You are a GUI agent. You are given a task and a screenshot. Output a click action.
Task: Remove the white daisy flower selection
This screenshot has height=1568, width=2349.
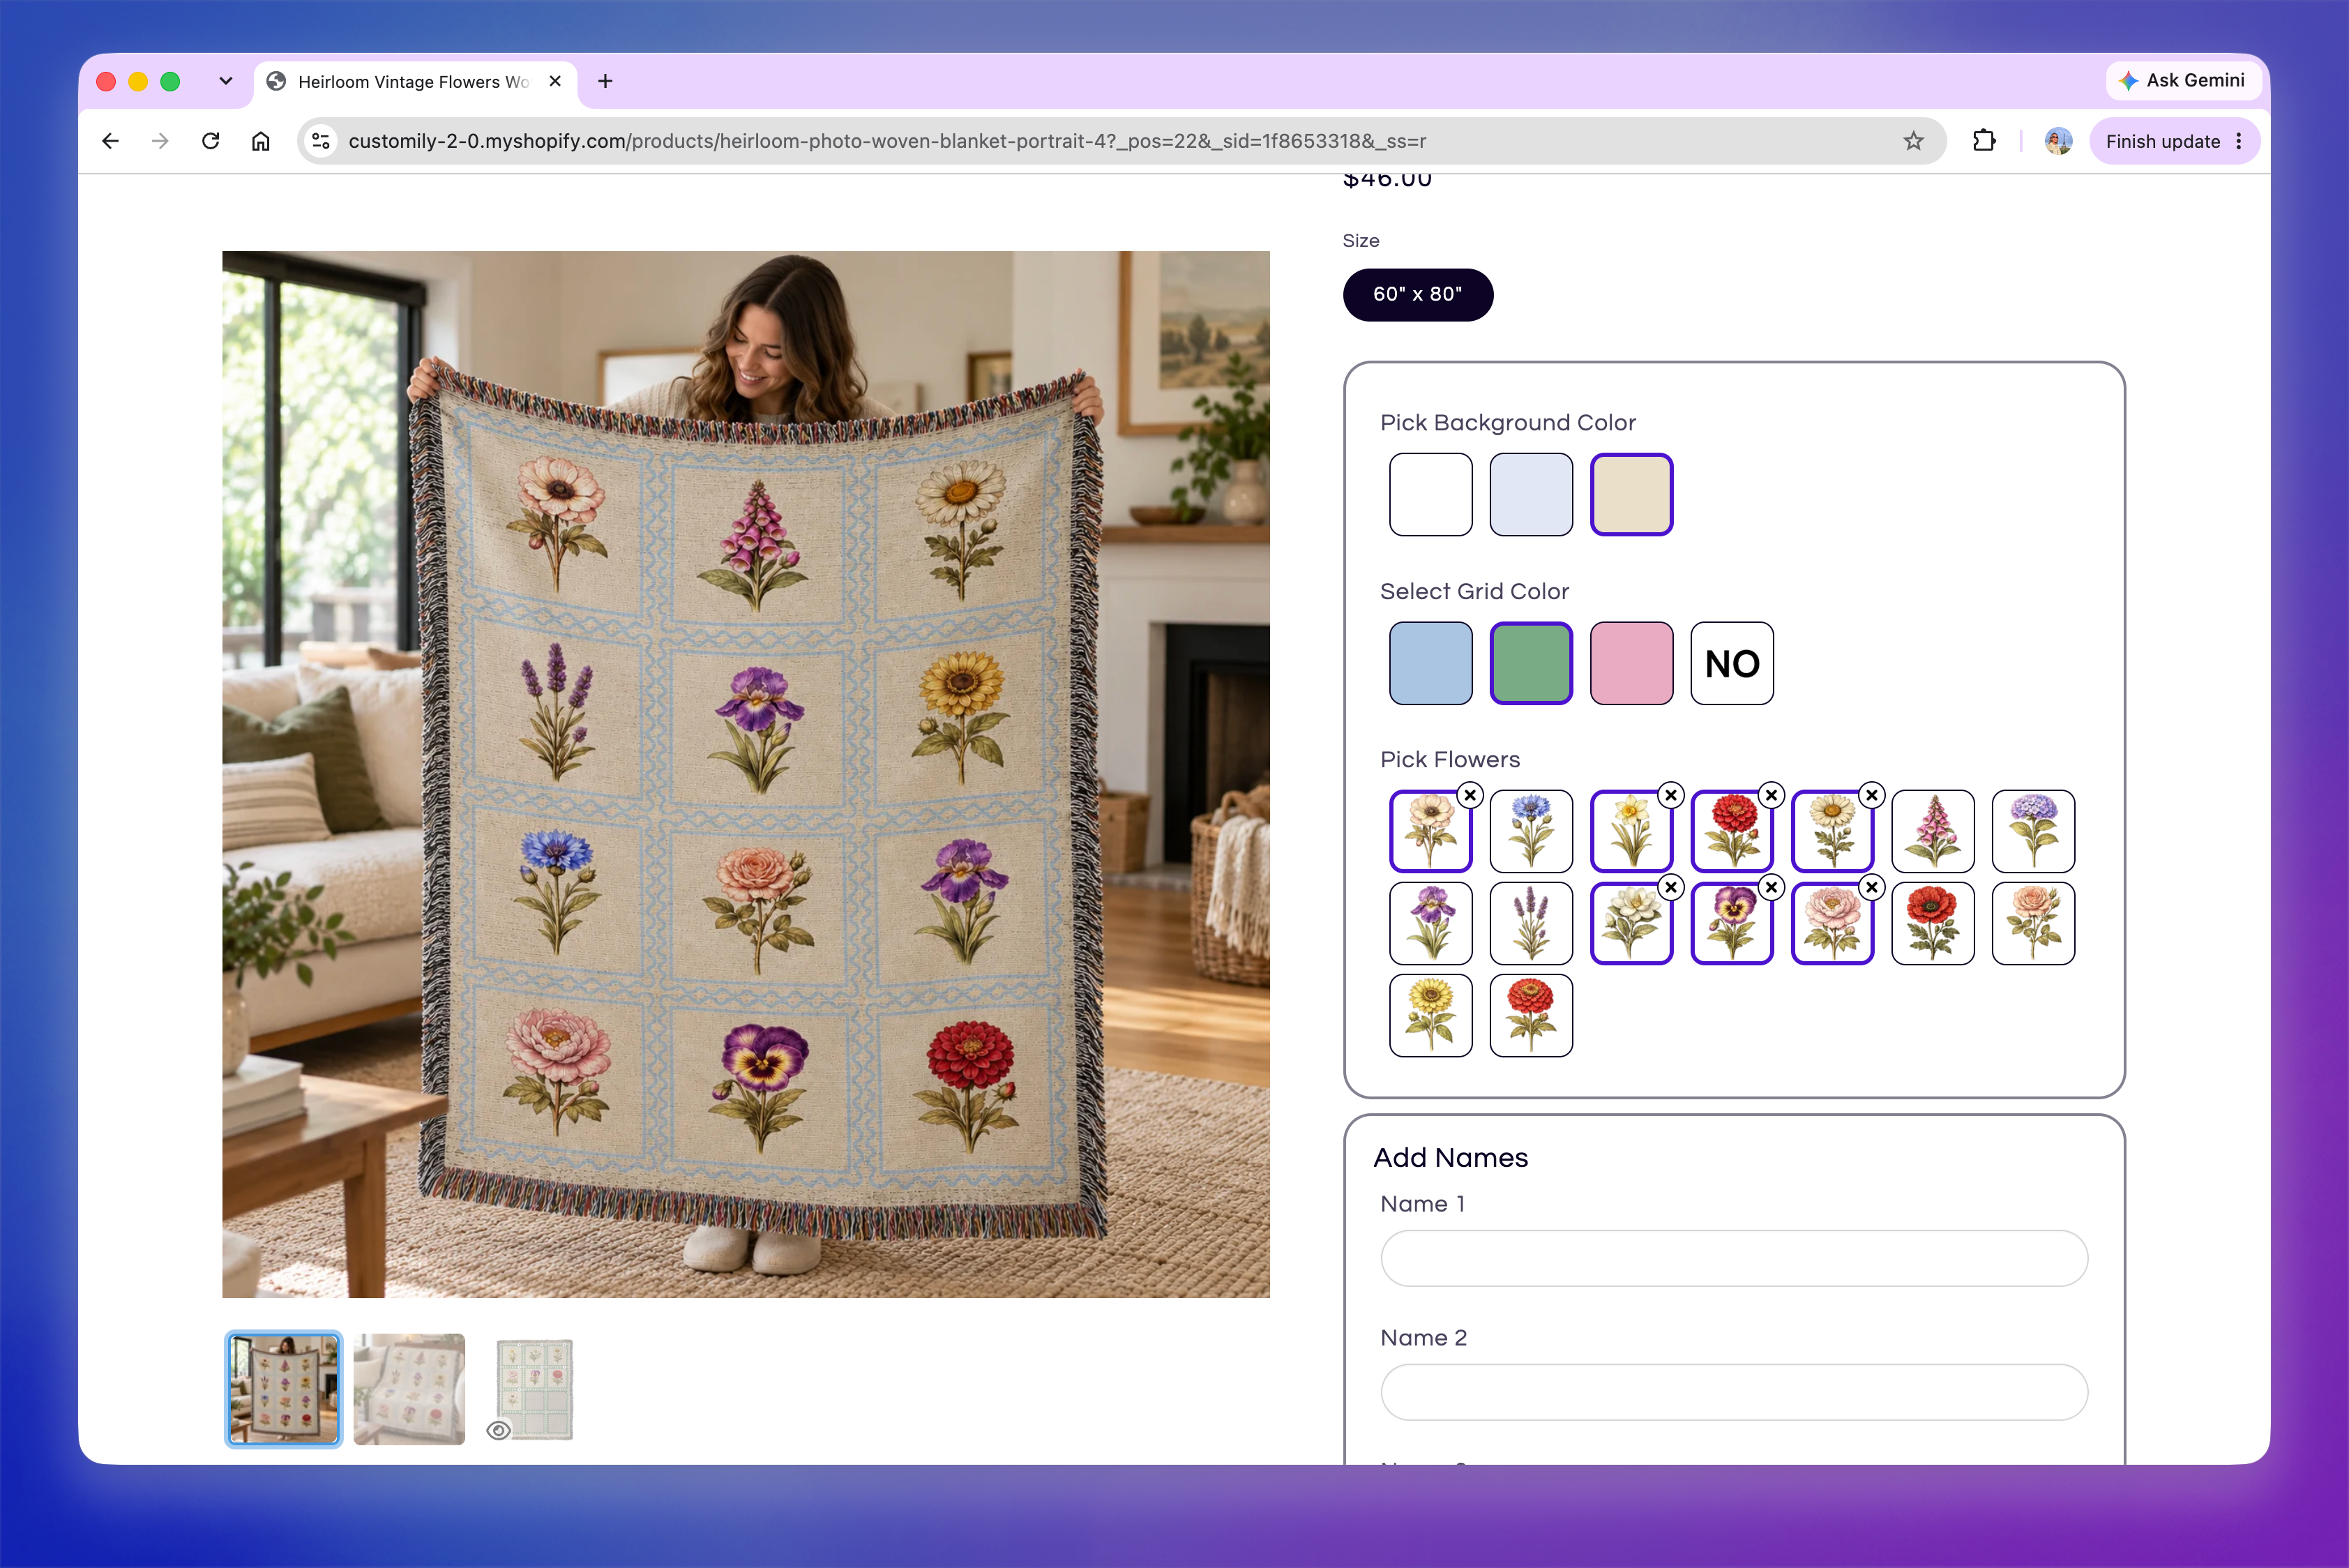coord(1872,795)
